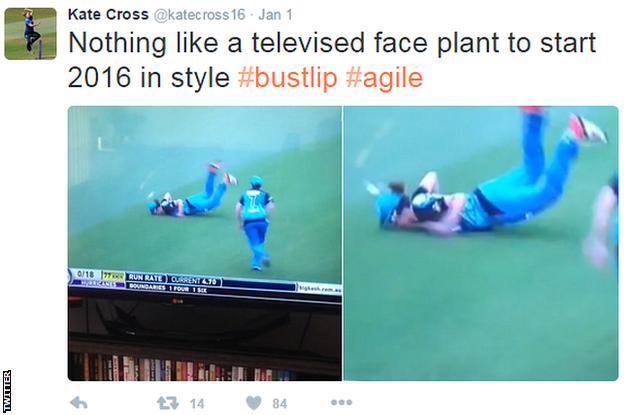Click the reply arrow icon
The height and width of the screenshot is (415, 624).
pos(78,403)
